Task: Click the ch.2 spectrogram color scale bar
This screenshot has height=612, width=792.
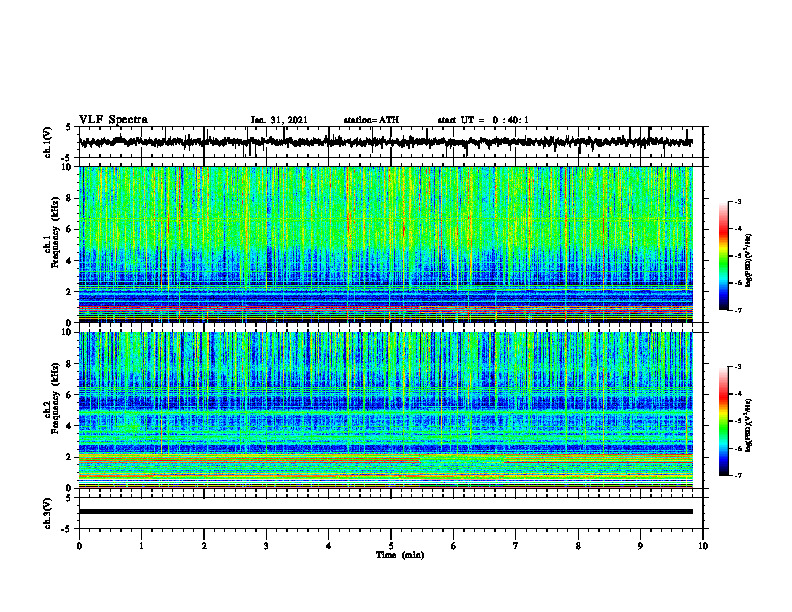Action: (723, 421)
